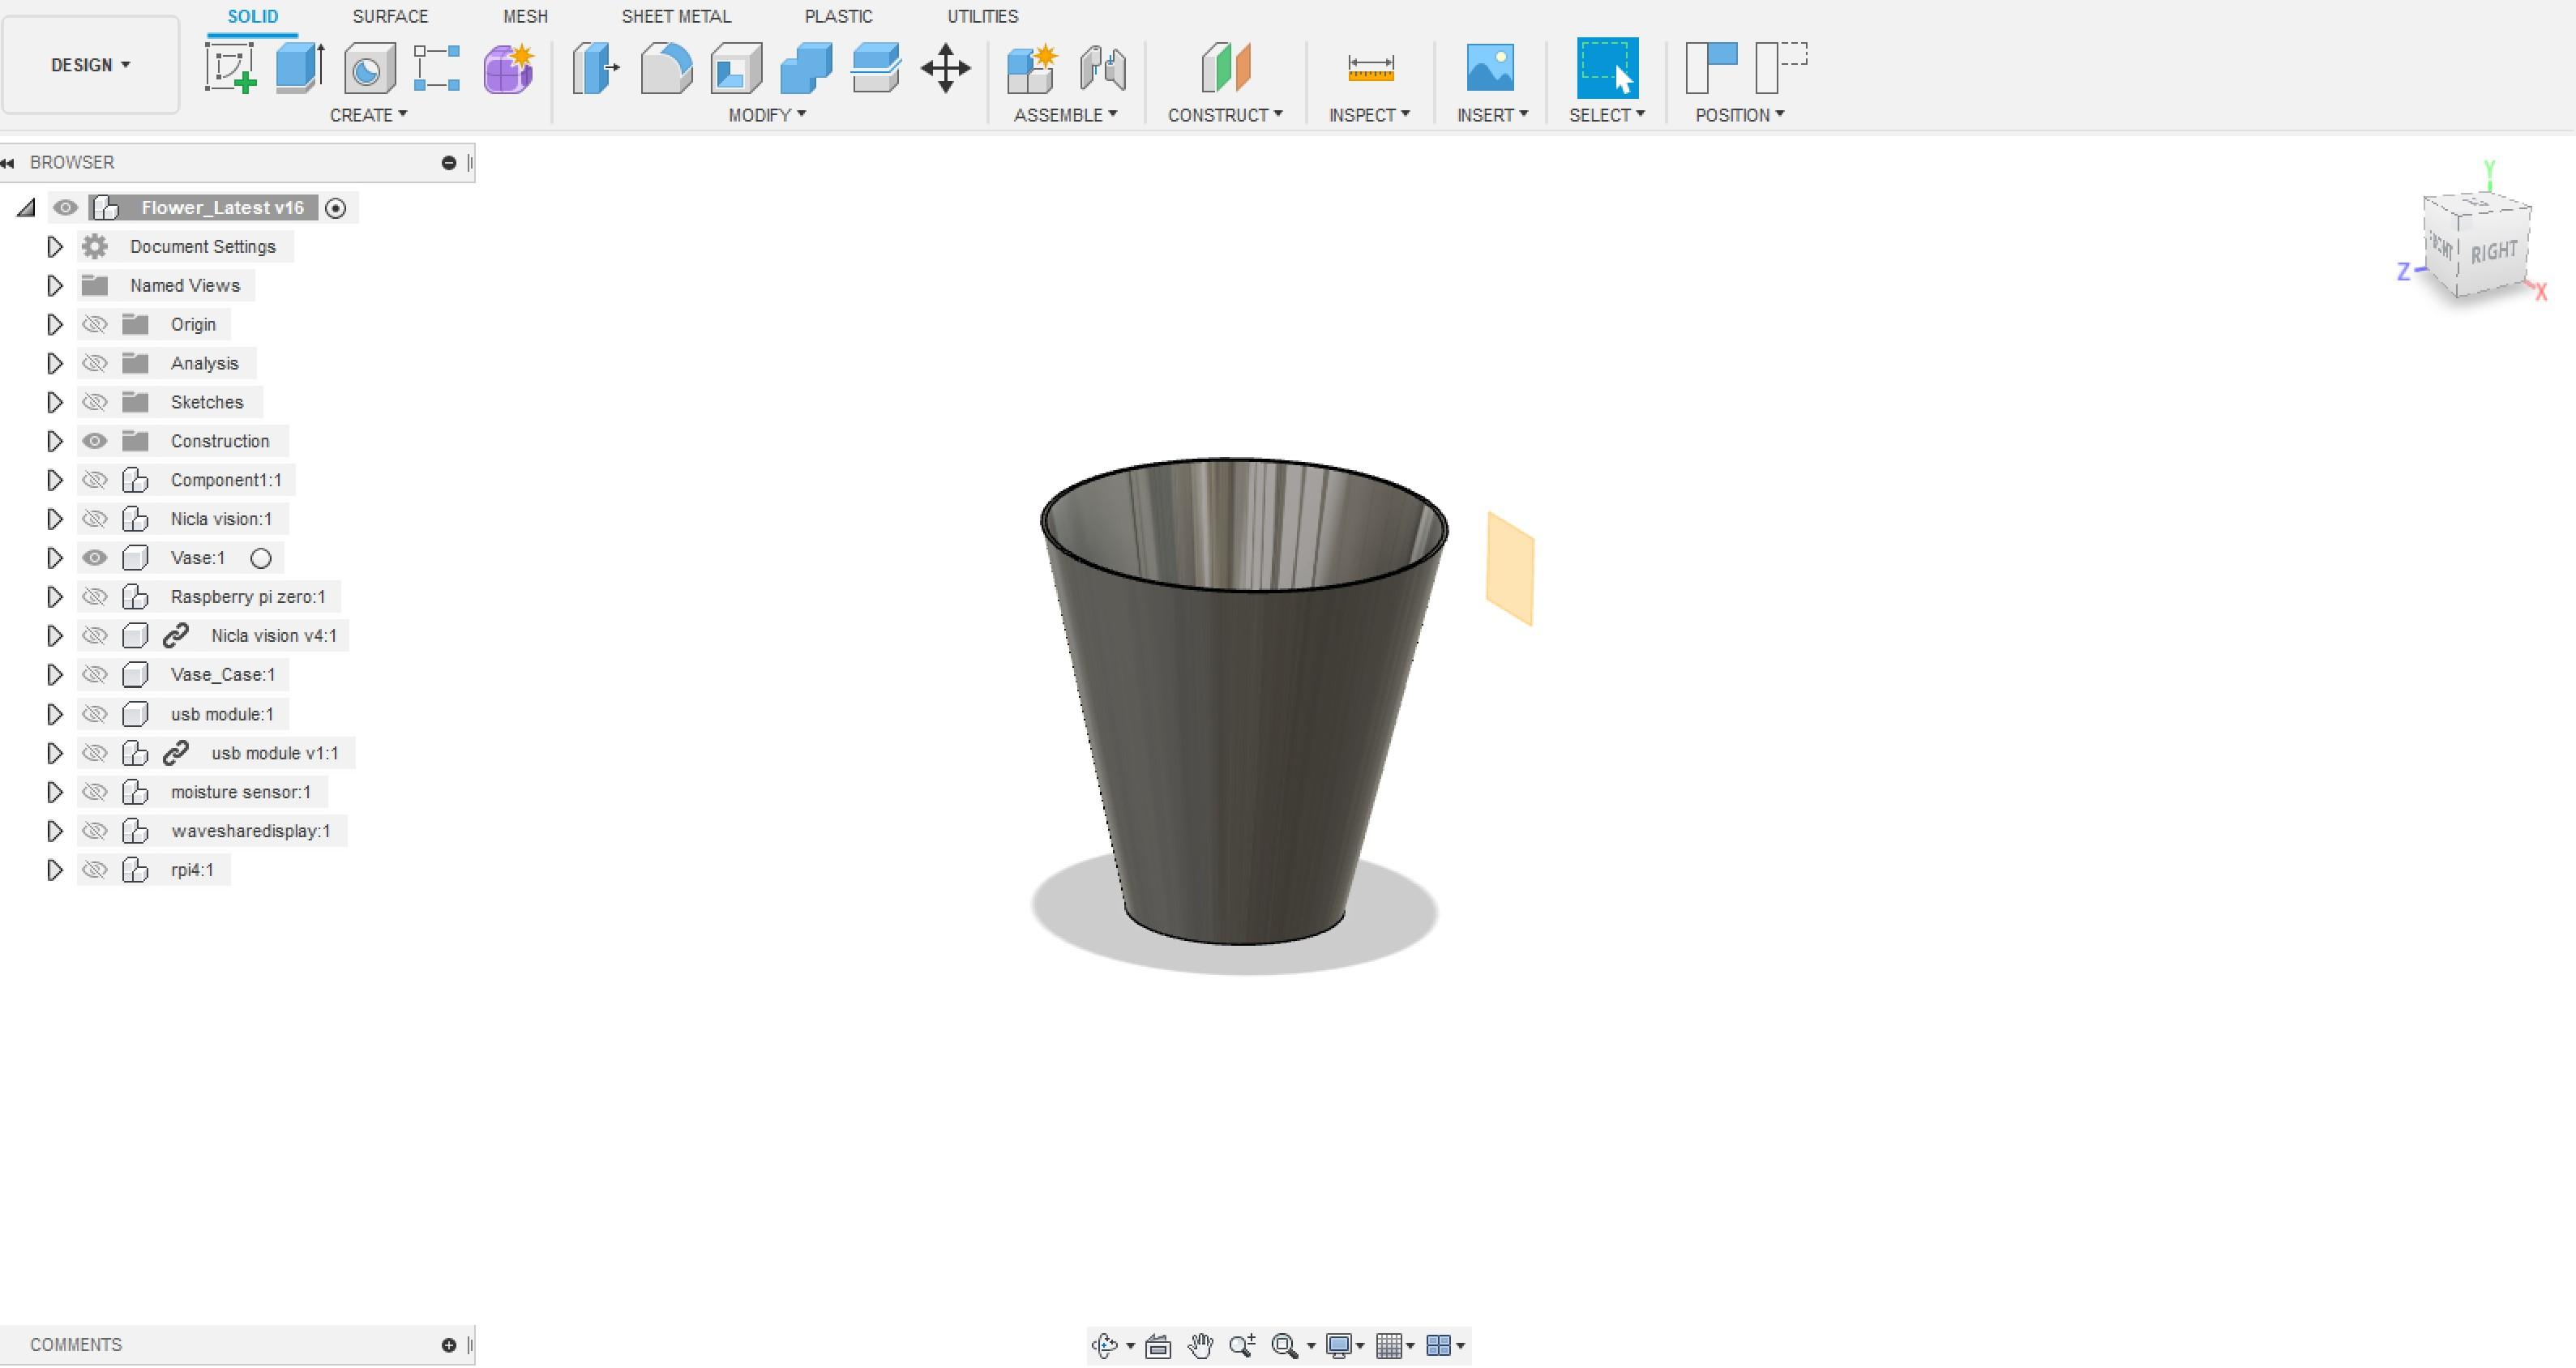Open the Measure tool under Inspect

pos(1369,68)
